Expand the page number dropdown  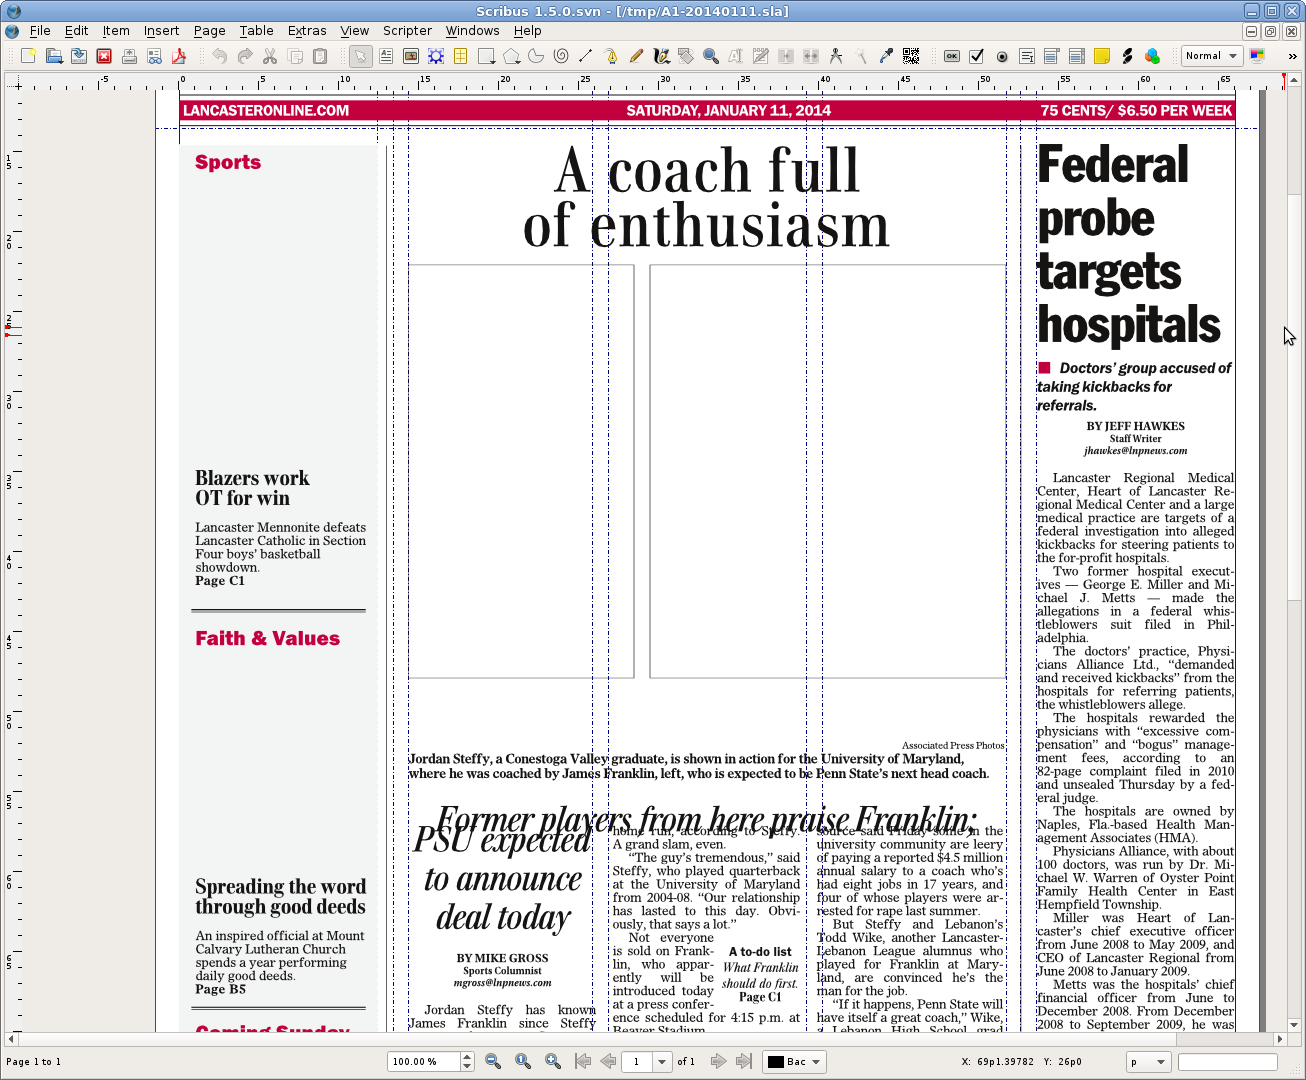click(x=661, y=1062)
